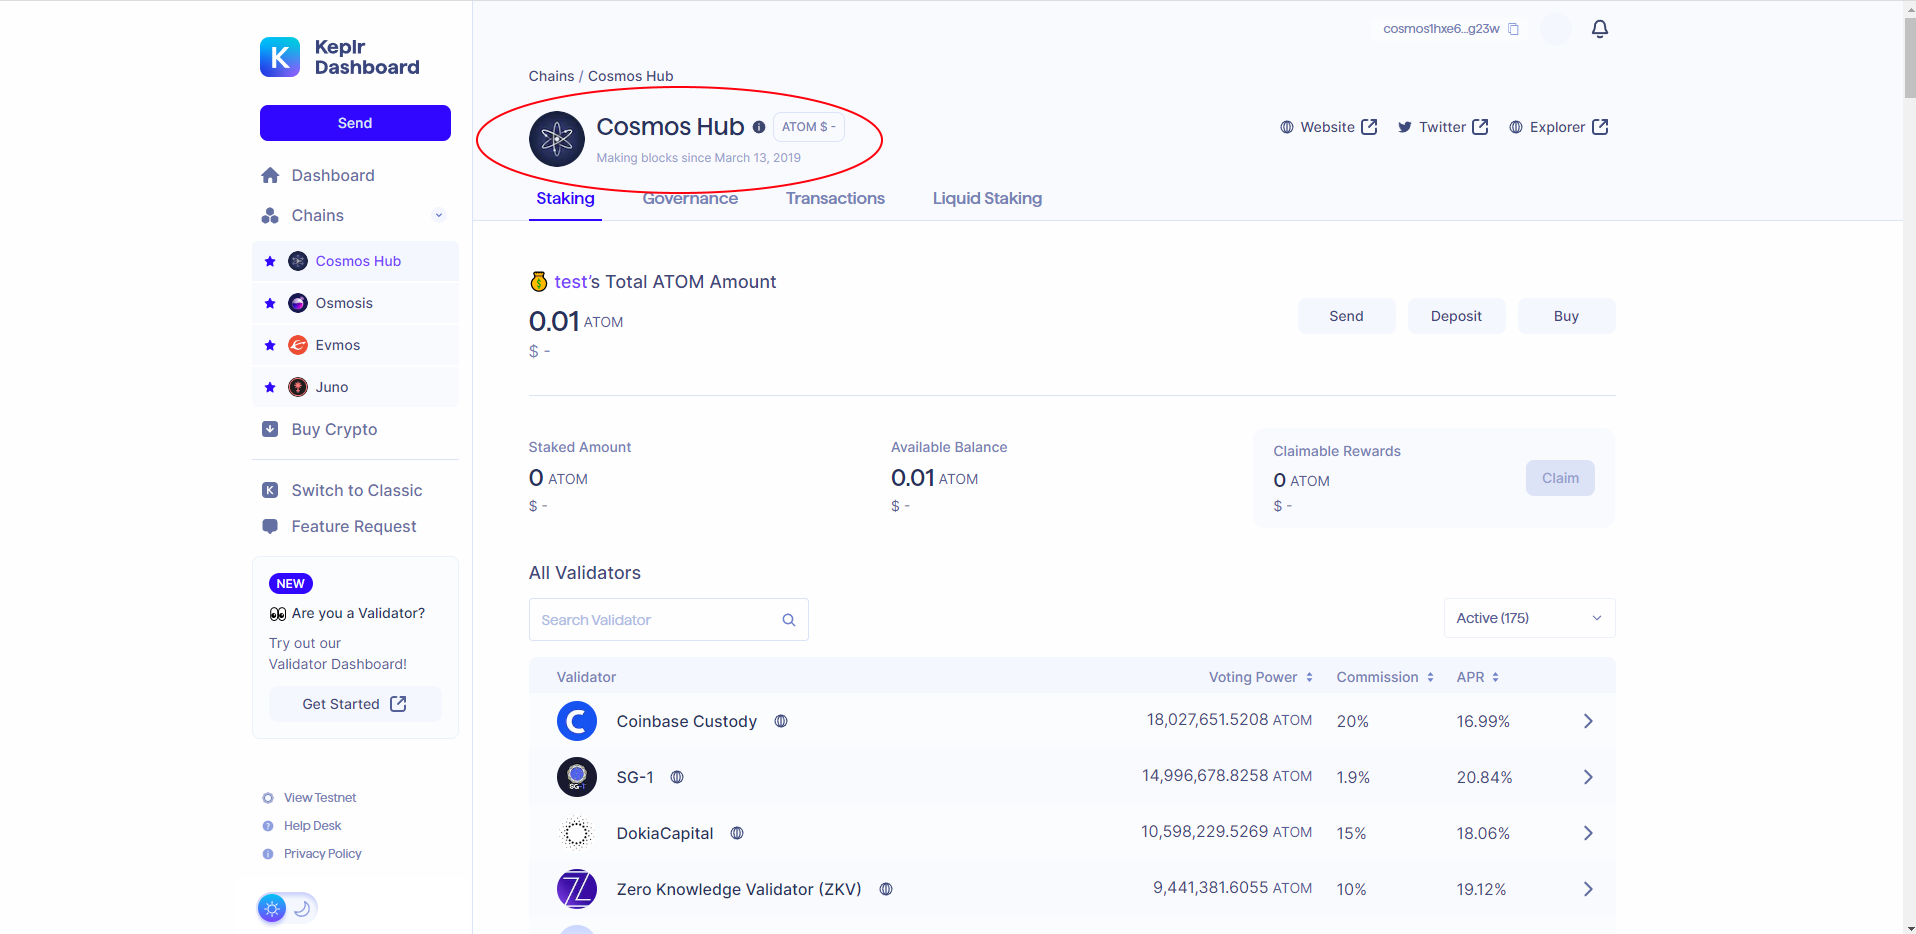Toggle the Juno favorite star
This screenshot has width=1916, height=934.
click(270, 387)
